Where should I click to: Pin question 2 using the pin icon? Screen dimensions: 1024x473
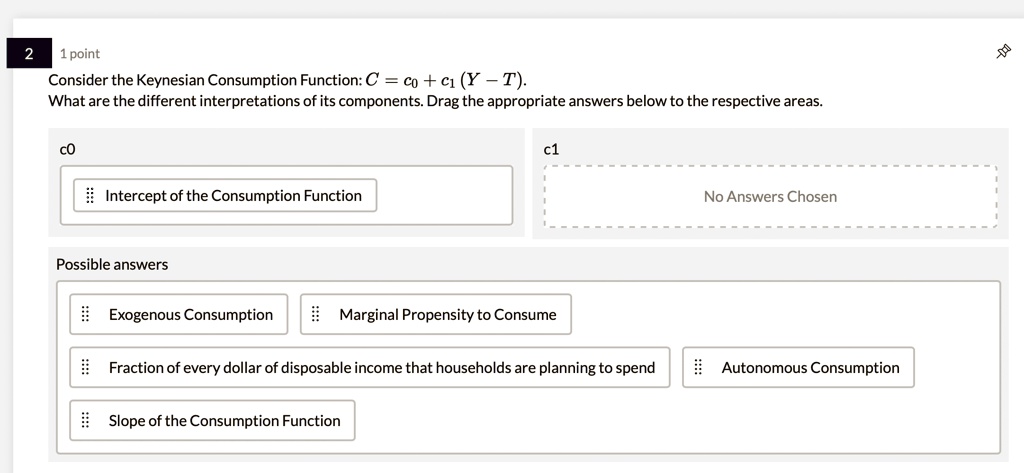coord(1003,52)
